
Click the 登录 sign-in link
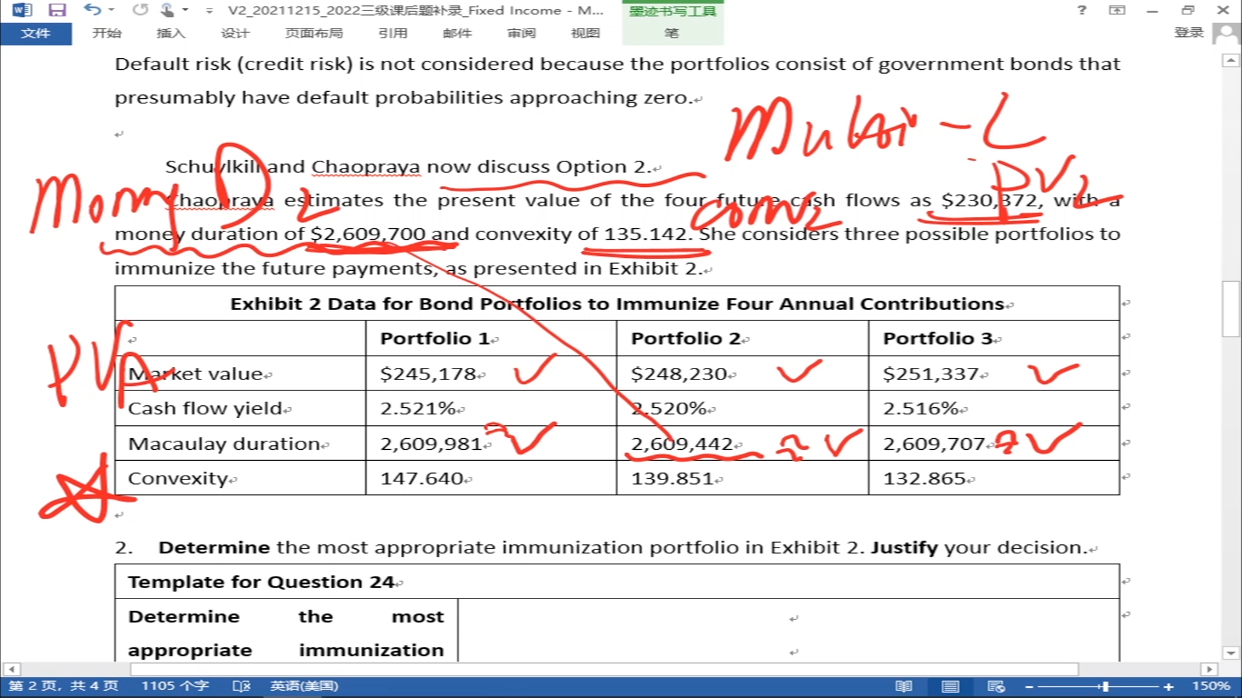1188,33
